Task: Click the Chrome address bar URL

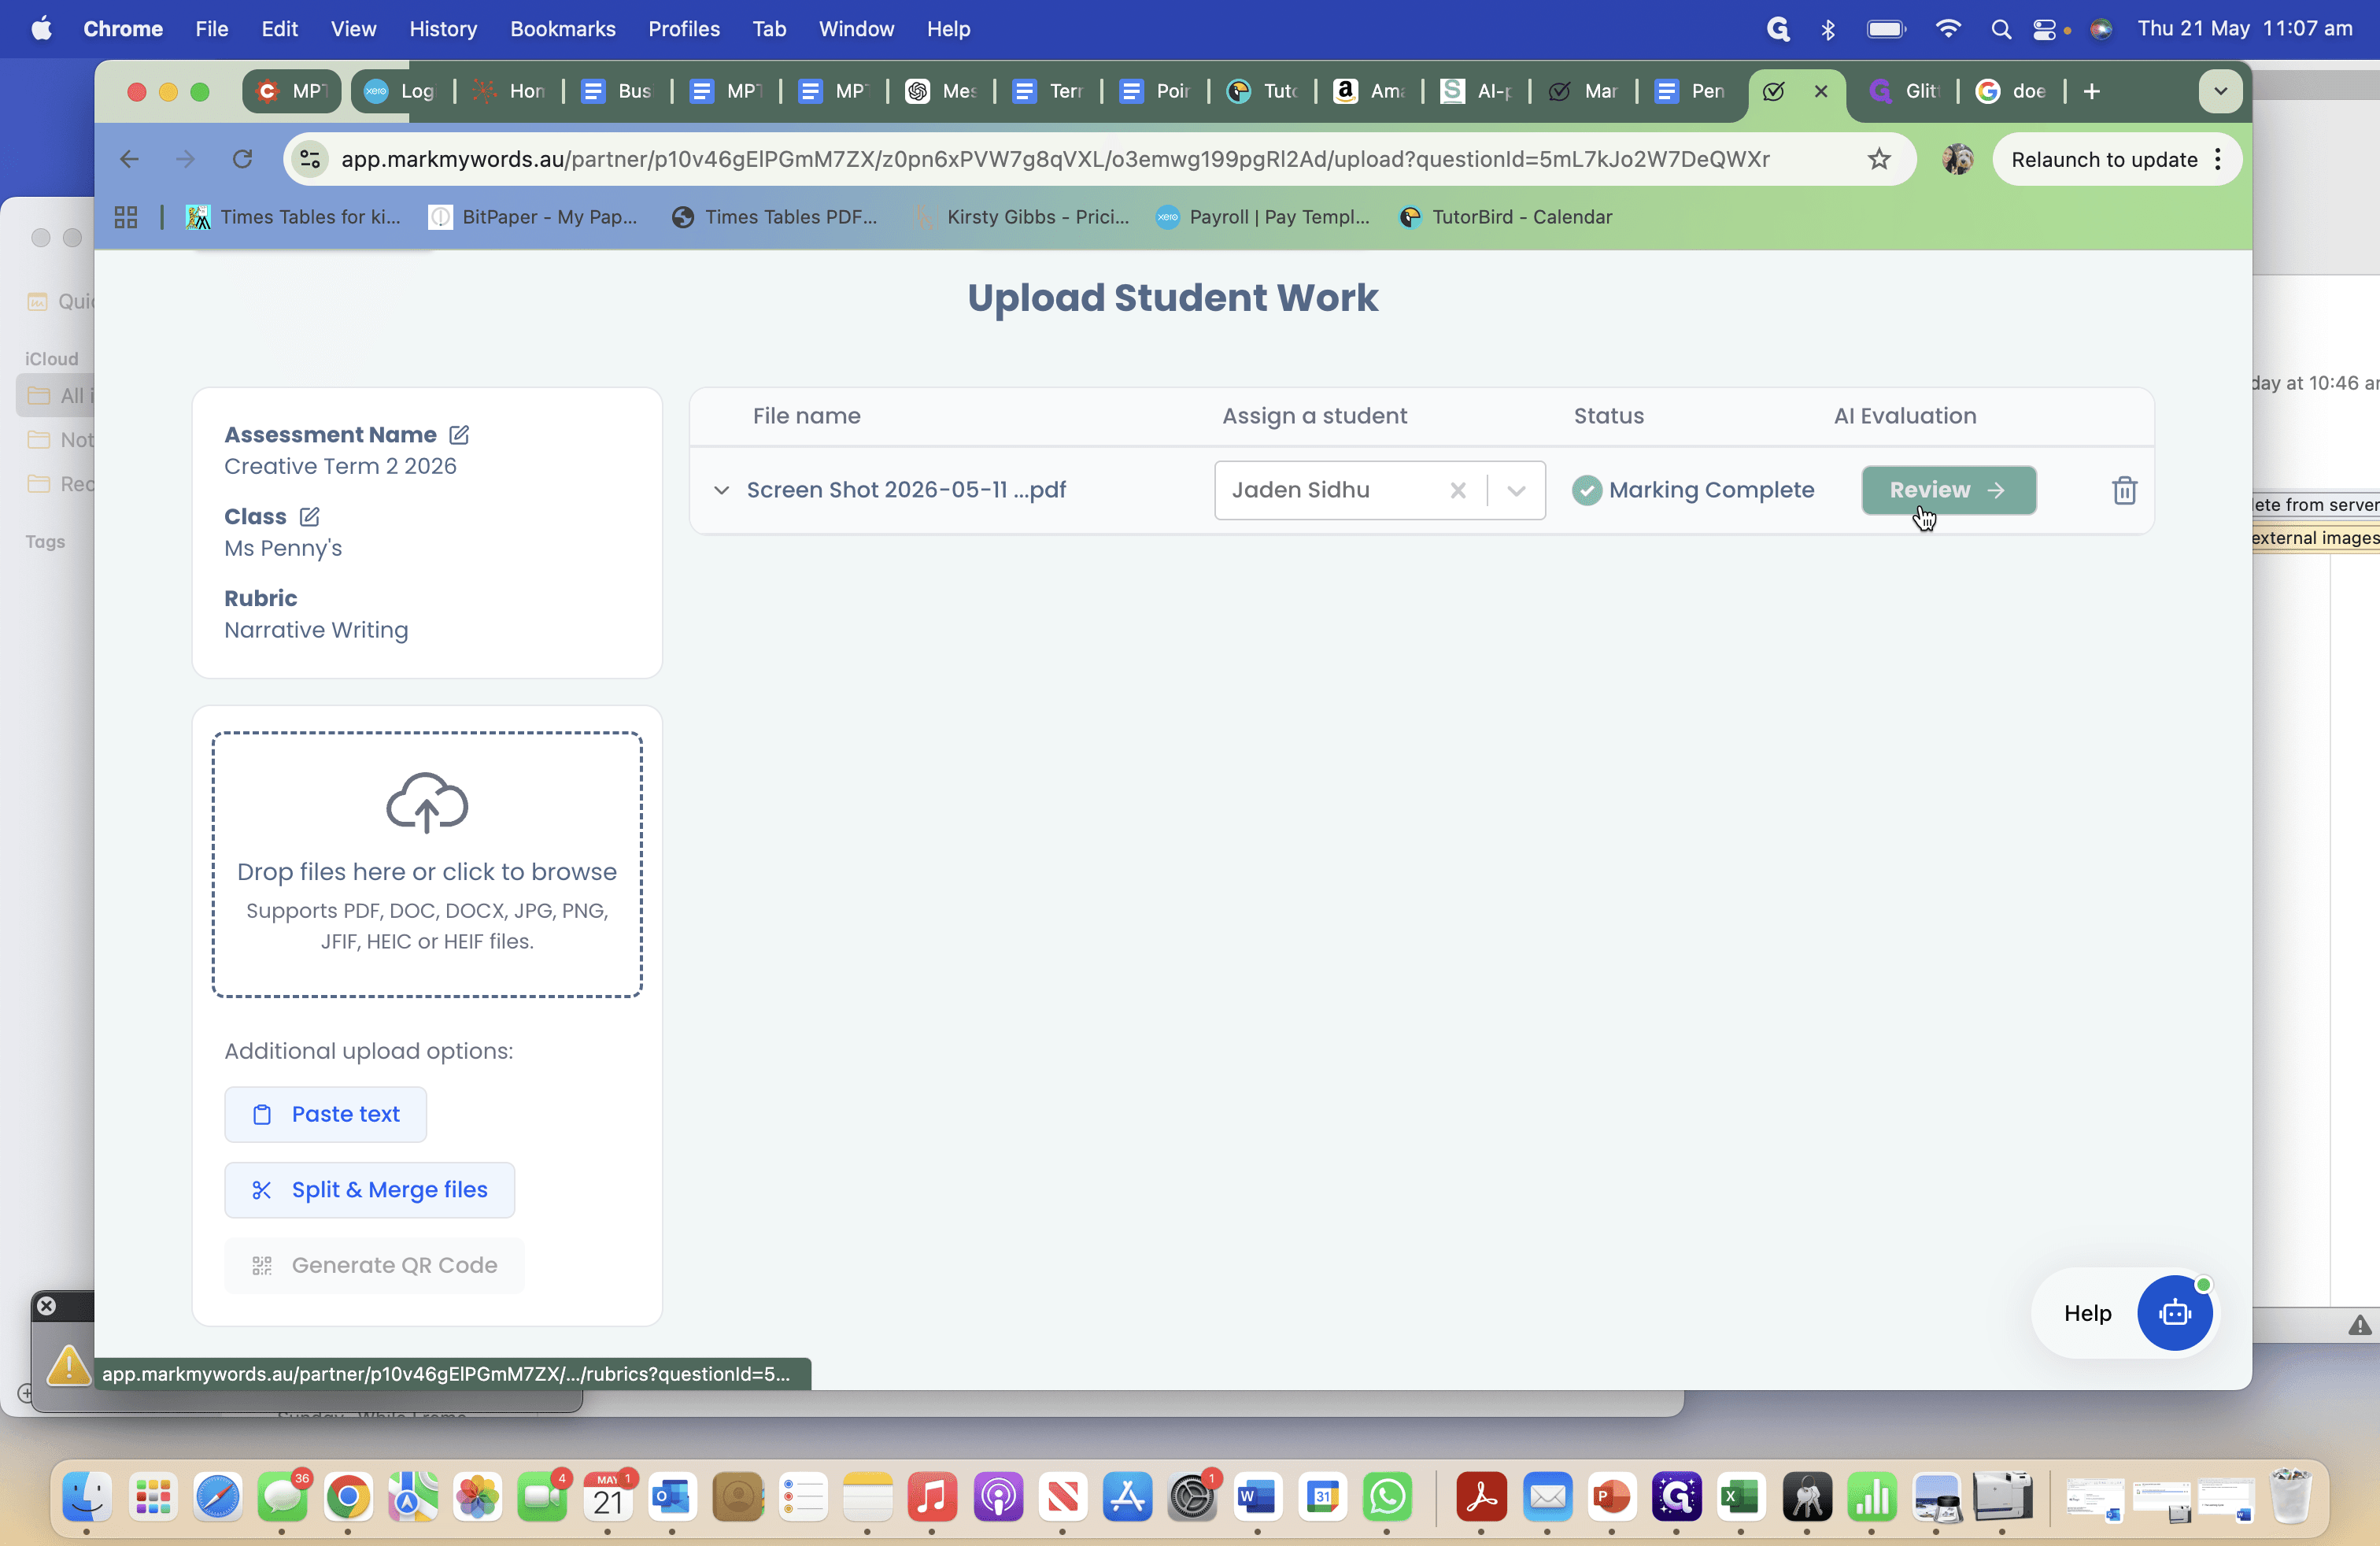Action: click(1055, 159)
